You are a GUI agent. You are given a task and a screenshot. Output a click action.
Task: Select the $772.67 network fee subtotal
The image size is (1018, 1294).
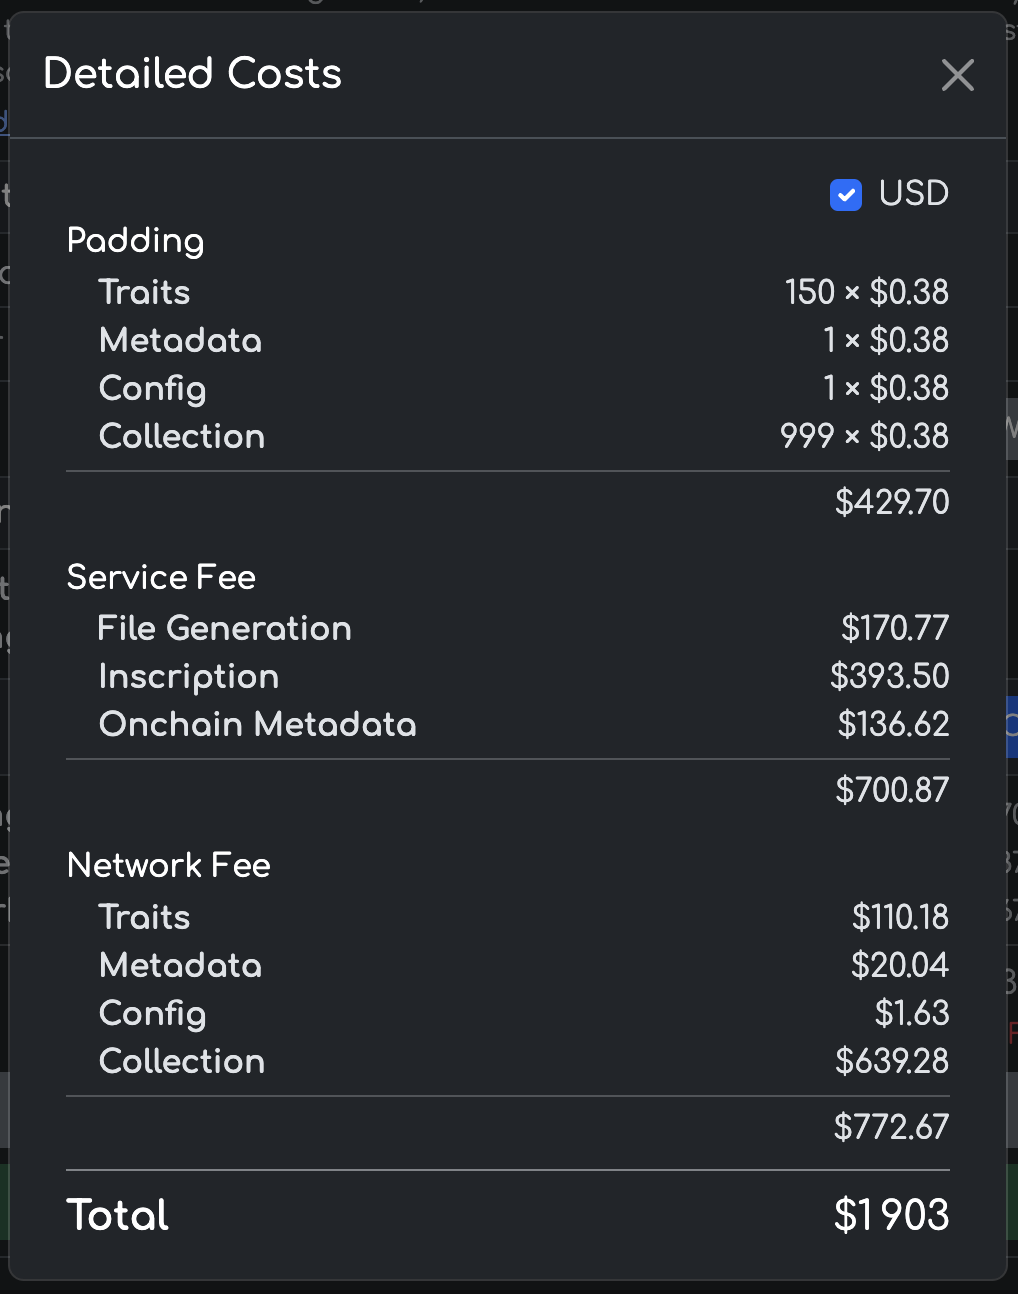[891, 1127]
